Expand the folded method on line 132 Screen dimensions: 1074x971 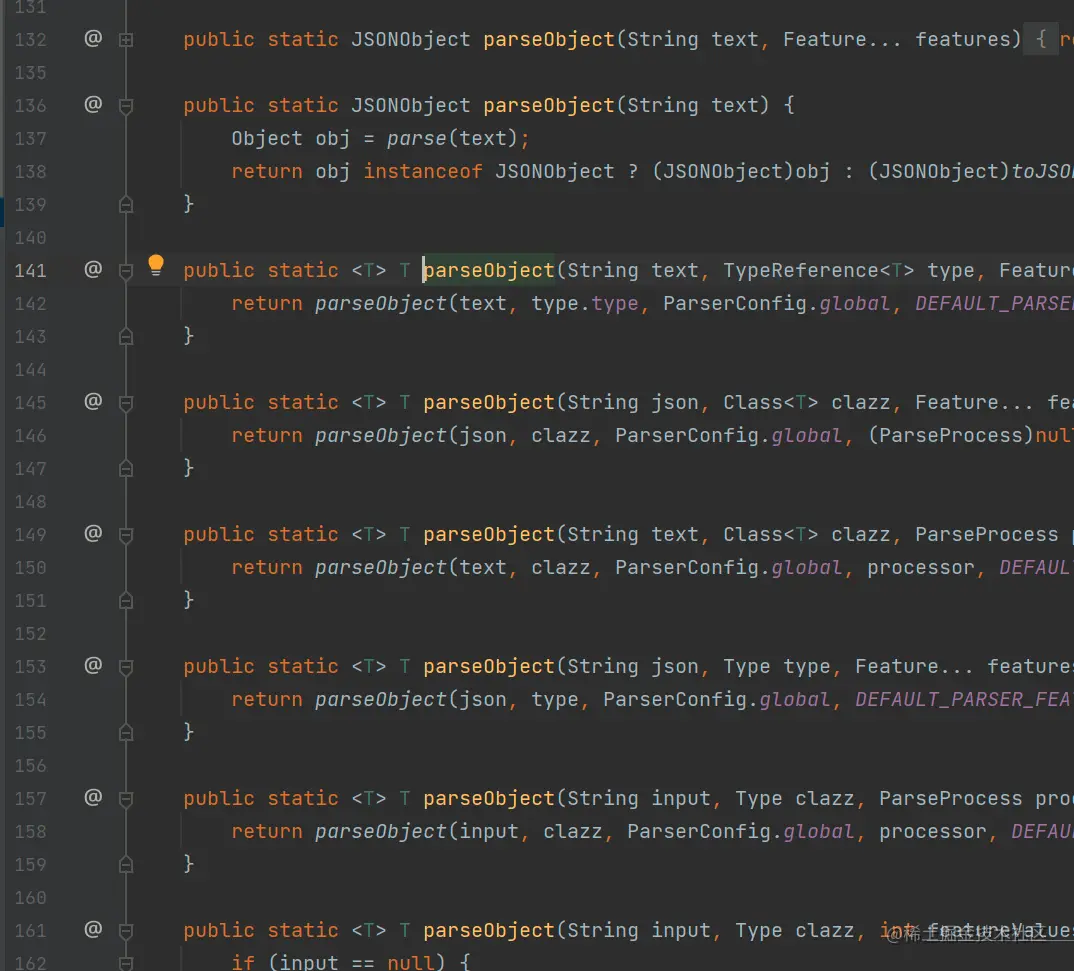[x=126, y=40]
